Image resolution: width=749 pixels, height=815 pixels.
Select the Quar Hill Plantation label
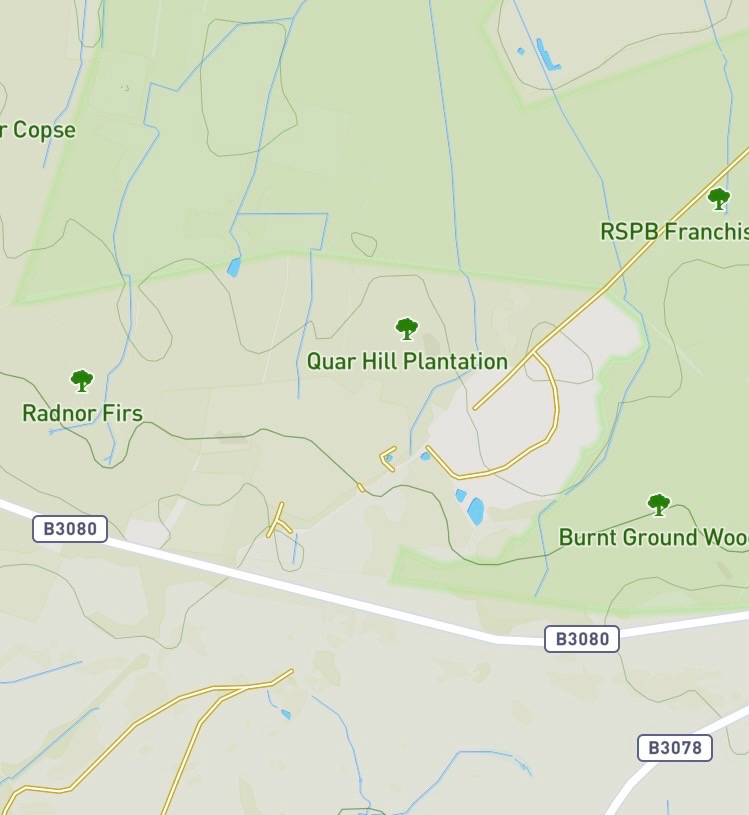(407, 361)
